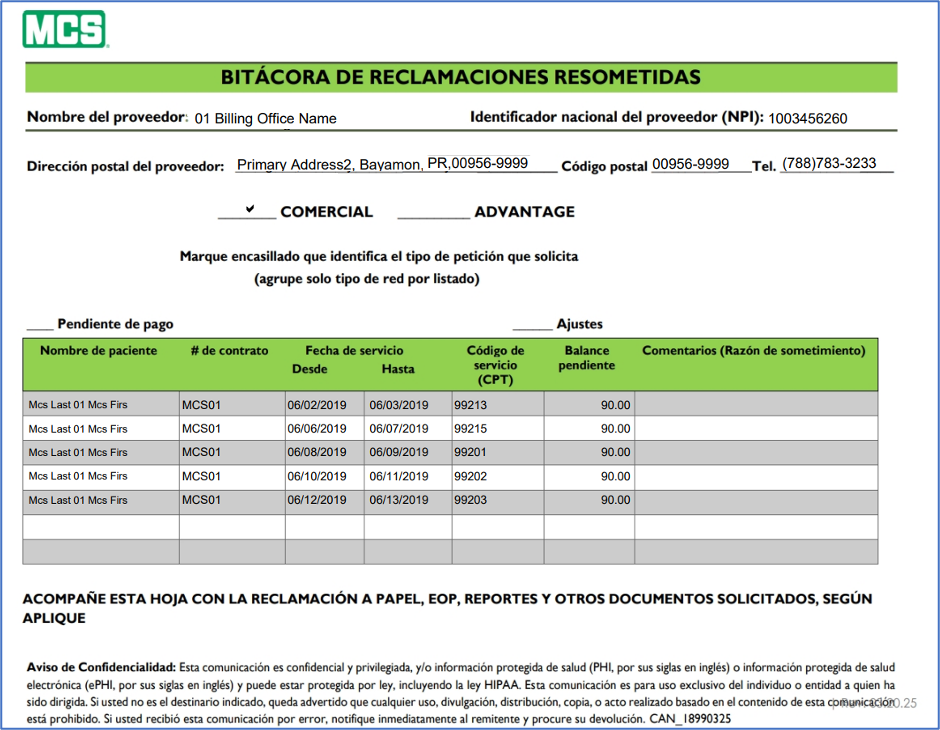
Task: Click the comments cell for CPT 99201 row
Action: click(x=755, y=453)
